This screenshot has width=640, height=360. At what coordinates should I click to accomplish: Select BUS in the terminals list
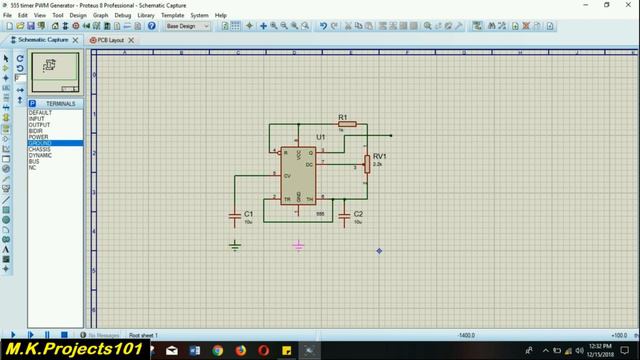click(56, 162)
